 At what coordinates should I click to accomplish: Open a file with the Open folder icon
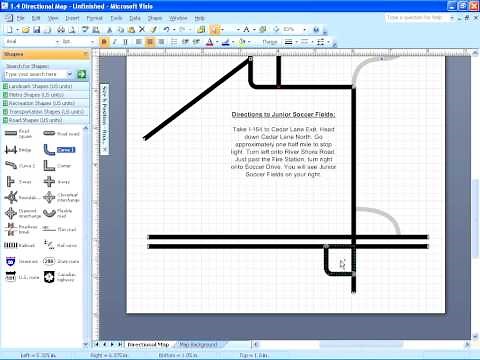[x=26, y=30]
